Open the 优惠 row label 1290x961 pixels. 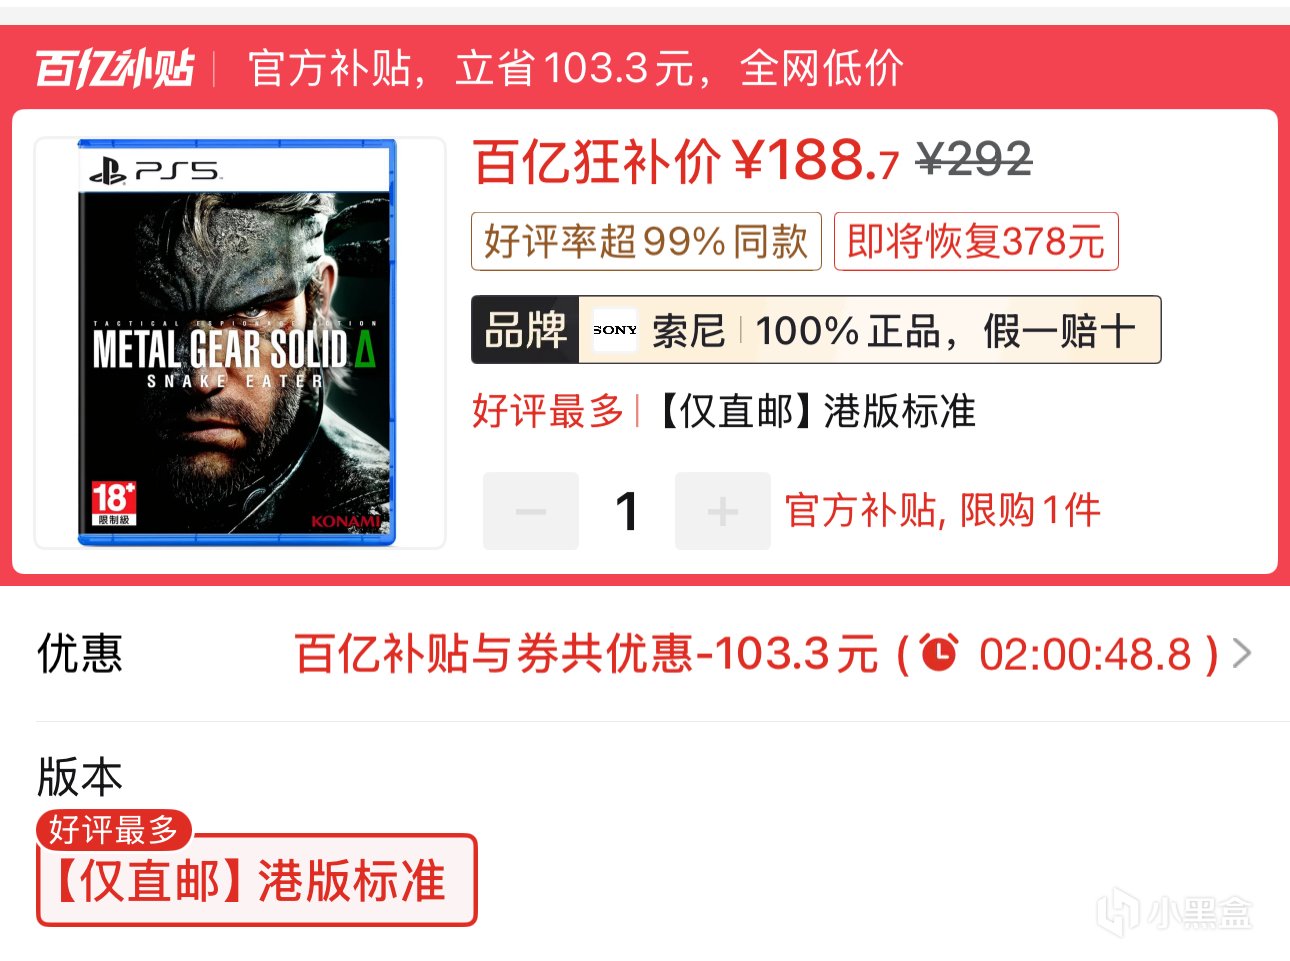coord(79,654)
